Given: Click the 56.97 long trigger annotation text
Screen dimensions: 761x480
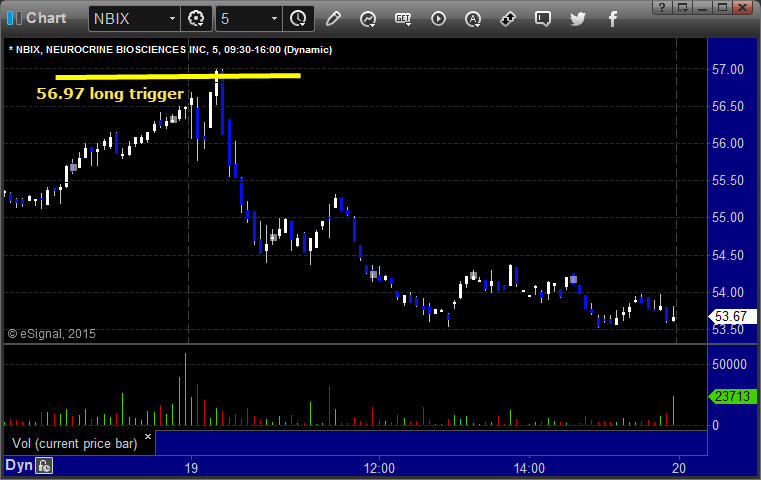Looking at the screenshot, I should (x=110, y=93).
